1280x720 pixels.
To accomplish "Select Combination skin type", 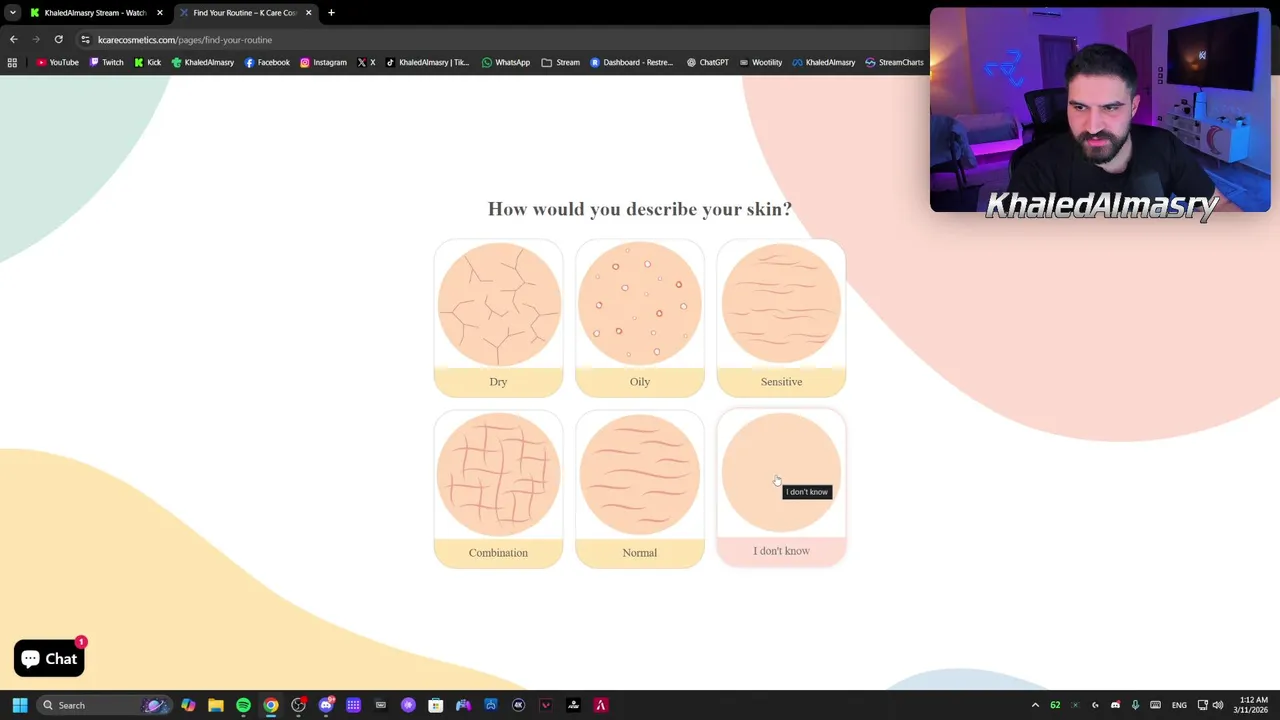I will pos(498,489).
